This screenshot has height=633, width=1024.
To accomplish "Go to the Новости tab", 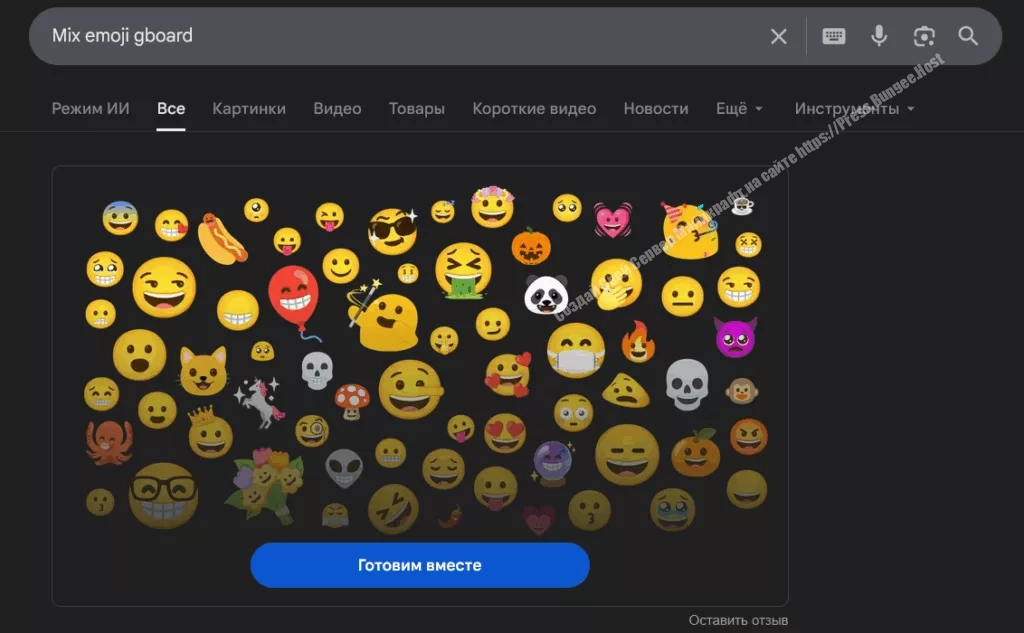I will 655,108.
